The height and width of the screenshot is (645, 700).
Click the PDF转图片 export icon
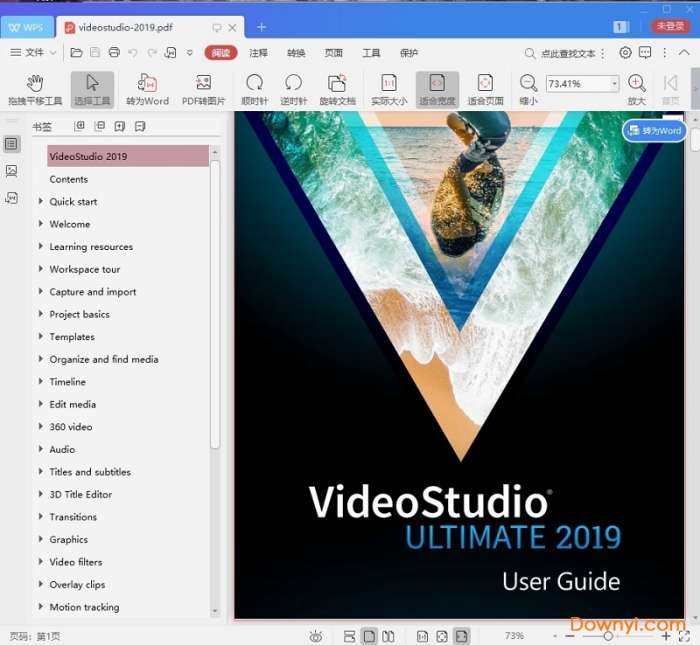203,89
